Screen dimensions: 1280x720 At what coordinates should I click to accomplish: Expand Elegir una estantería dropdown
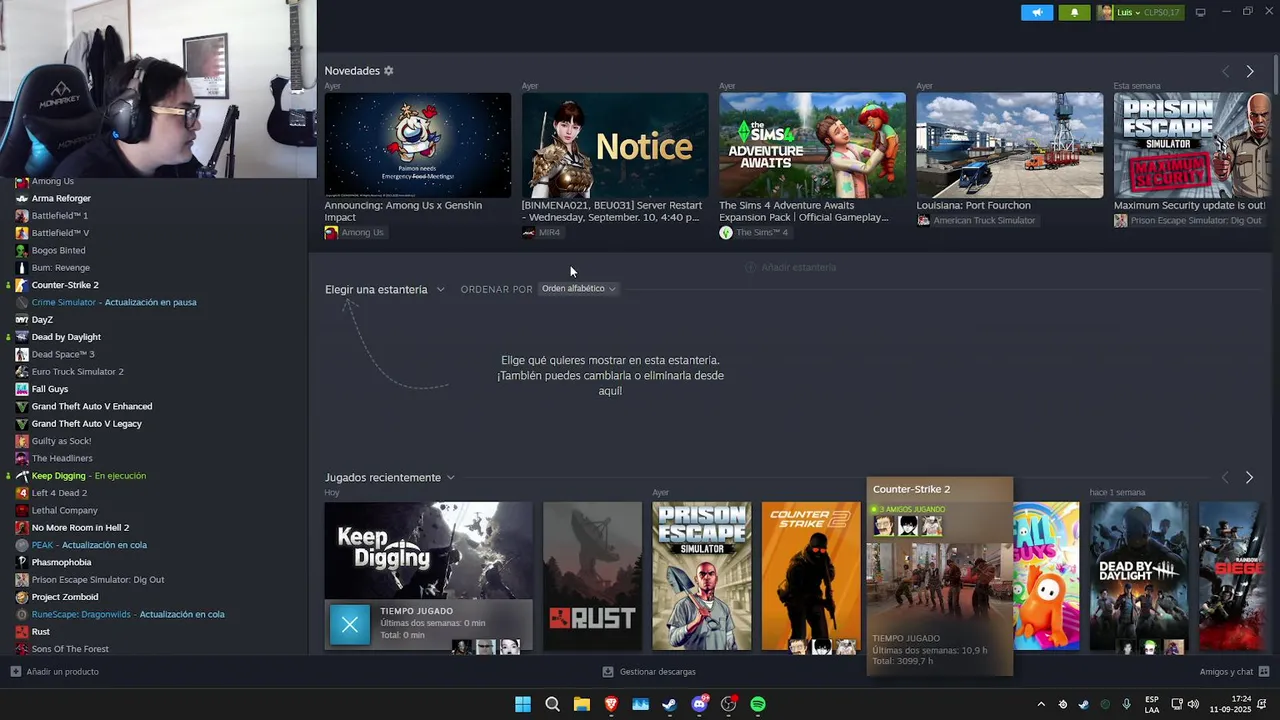[385, 289]
